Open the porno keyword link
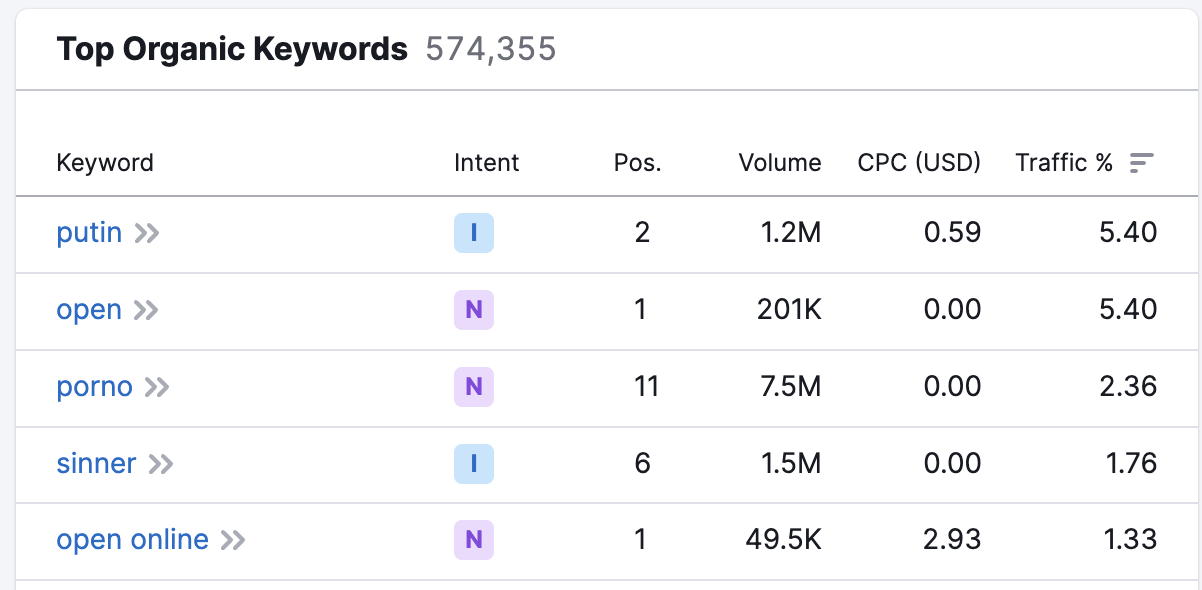Viewport: 1202px width, 590px height. click(x=94, y=387)
